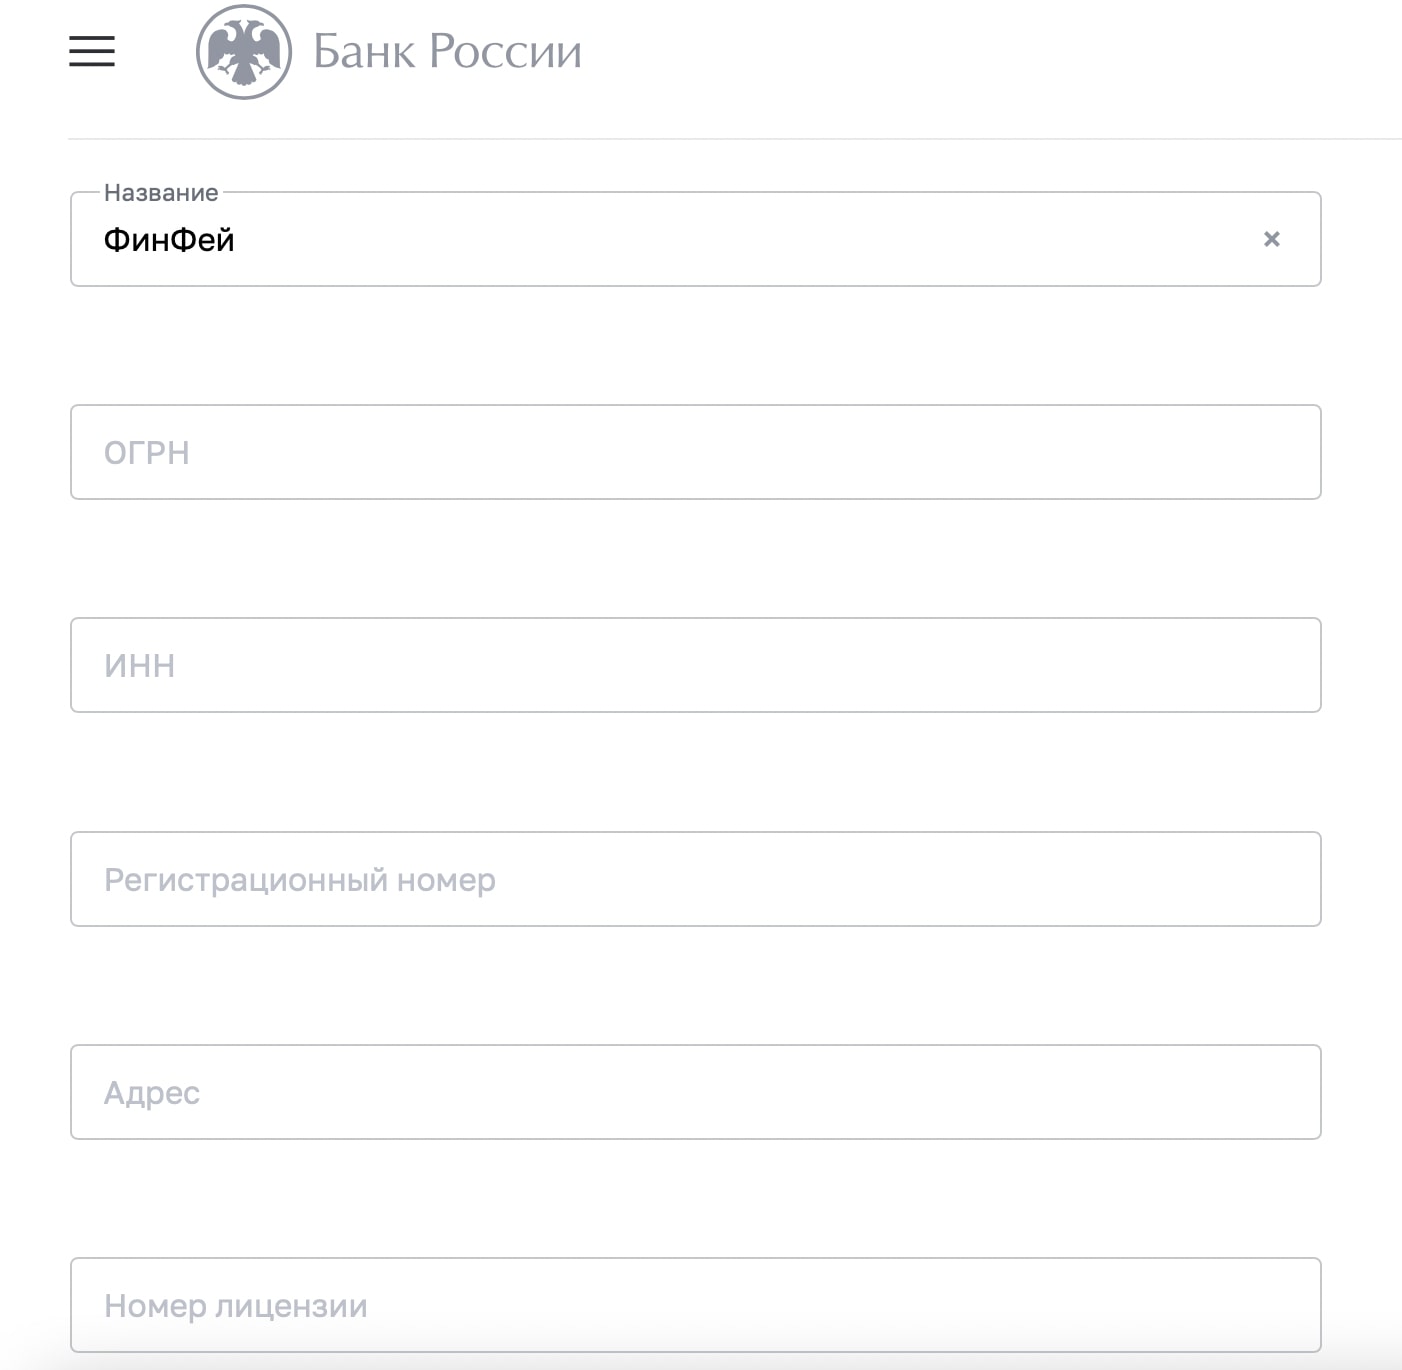This screenshot has width=1402, height=1370.
Task: Click the ОГРН placeholder text
Action: point(147,453)
